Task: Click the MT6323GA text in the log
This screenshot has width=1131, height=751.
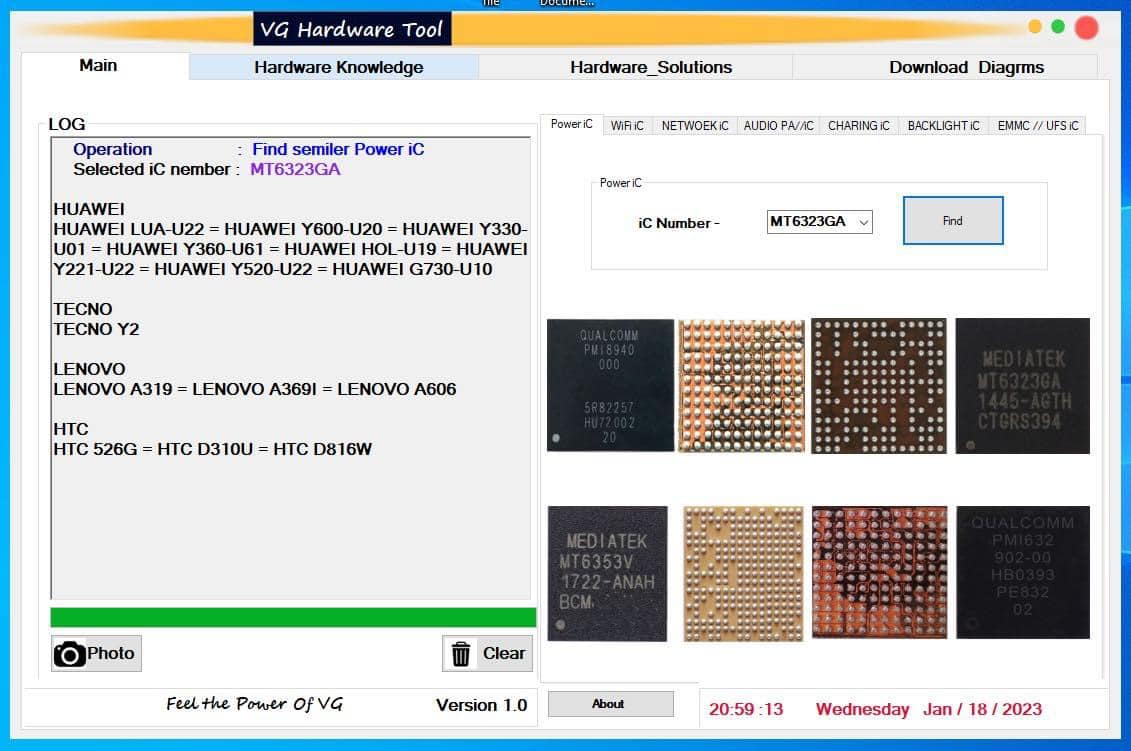Action: click(x=295, y=170)
